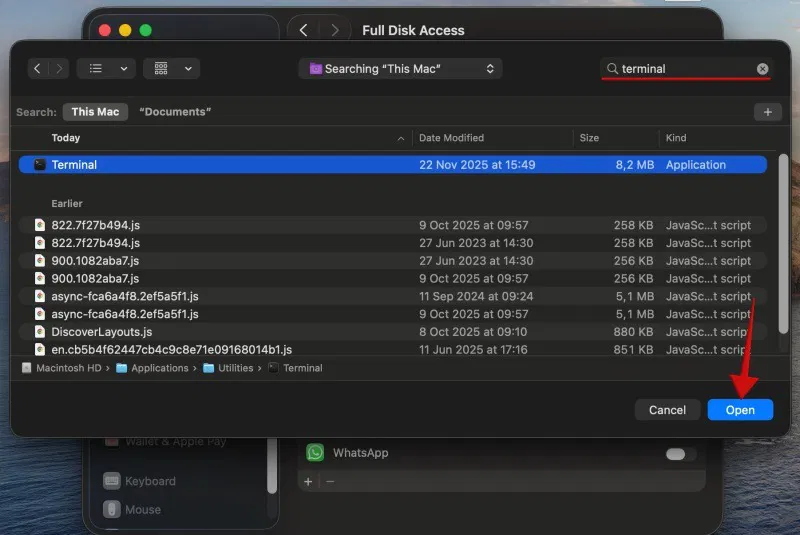Expand the Searching "This Mac" location popup

(400, 69)
